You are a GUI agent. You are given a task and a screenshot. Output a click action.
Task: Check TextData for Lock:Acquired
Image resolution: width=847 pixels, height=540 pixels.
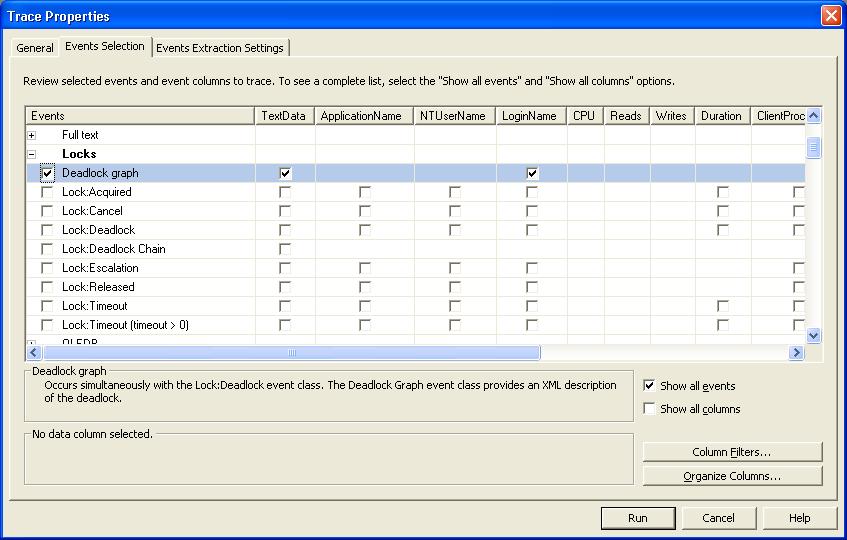[x=285, y=192]
